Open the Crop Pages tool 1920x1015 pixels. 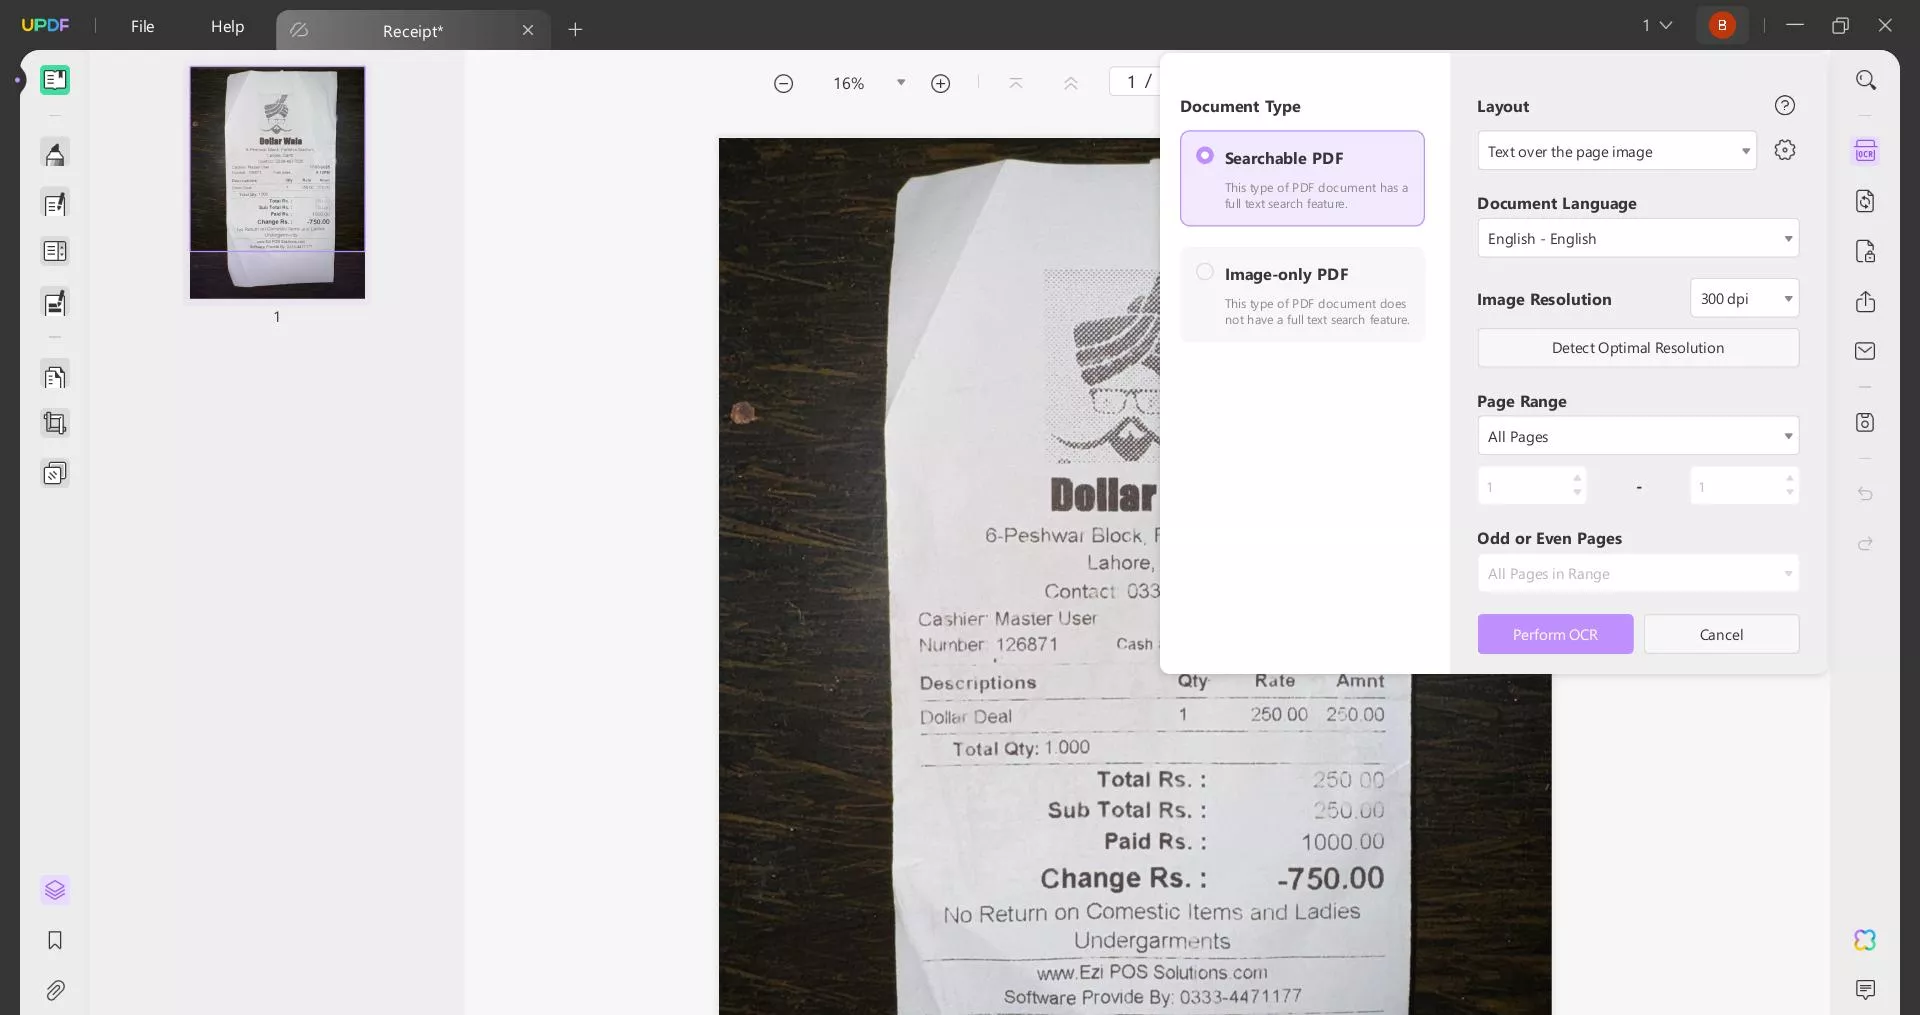(55, 424)
